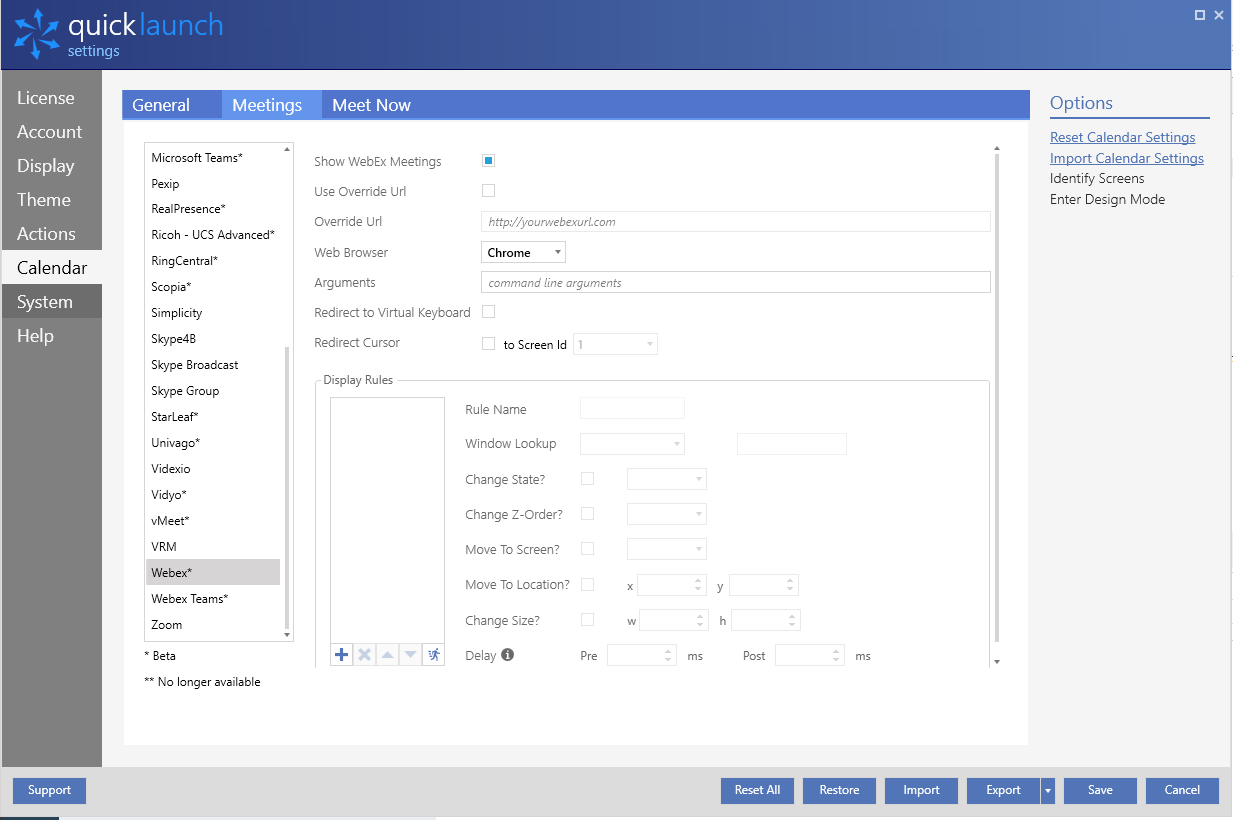
Task: Open the System section
Action: click(x=52, y=302)
